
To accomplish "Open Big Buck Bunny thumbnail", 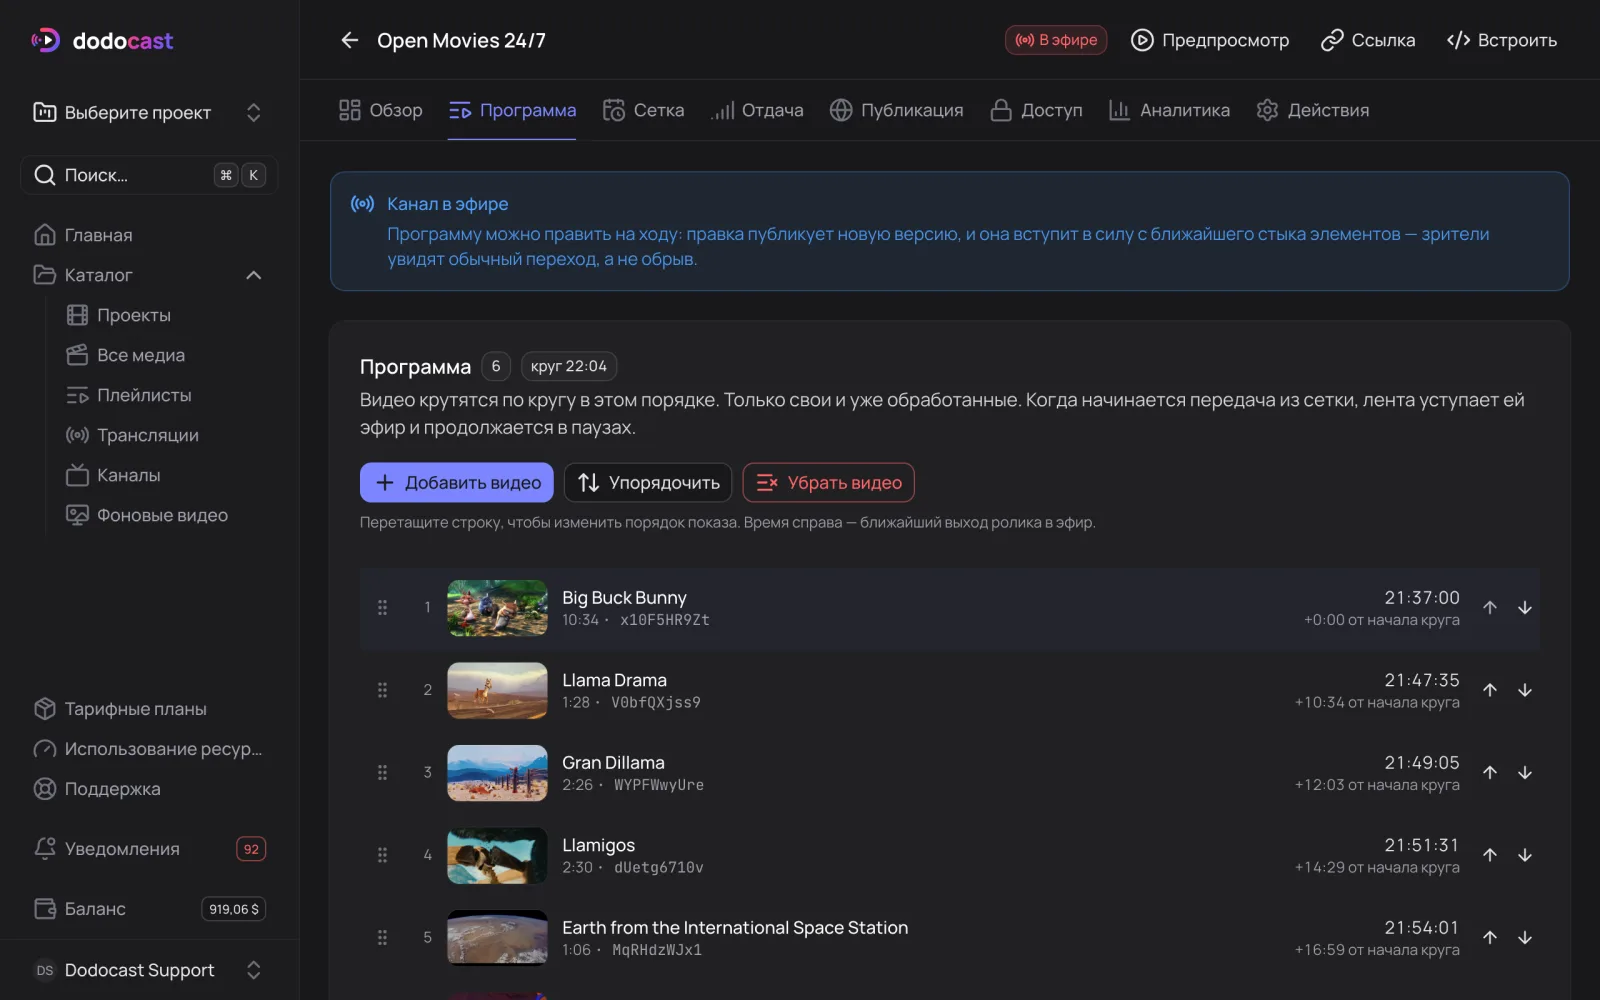I will (497, 608).
